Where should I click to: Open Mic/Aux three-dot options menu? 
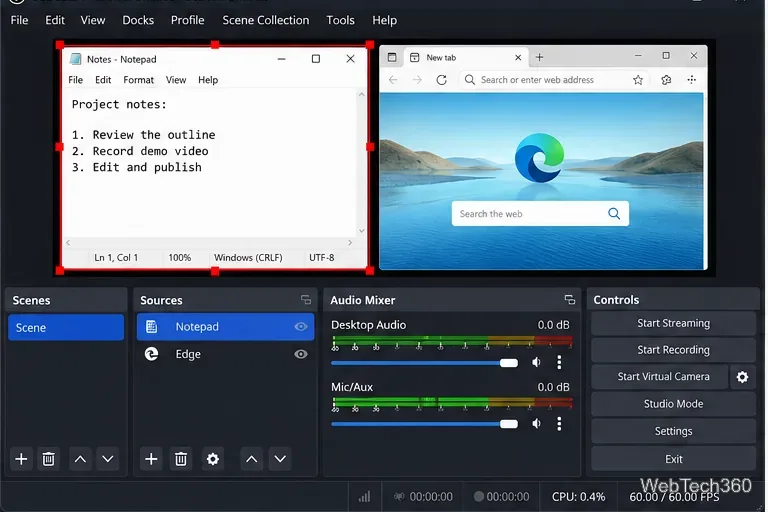[559, 423]
